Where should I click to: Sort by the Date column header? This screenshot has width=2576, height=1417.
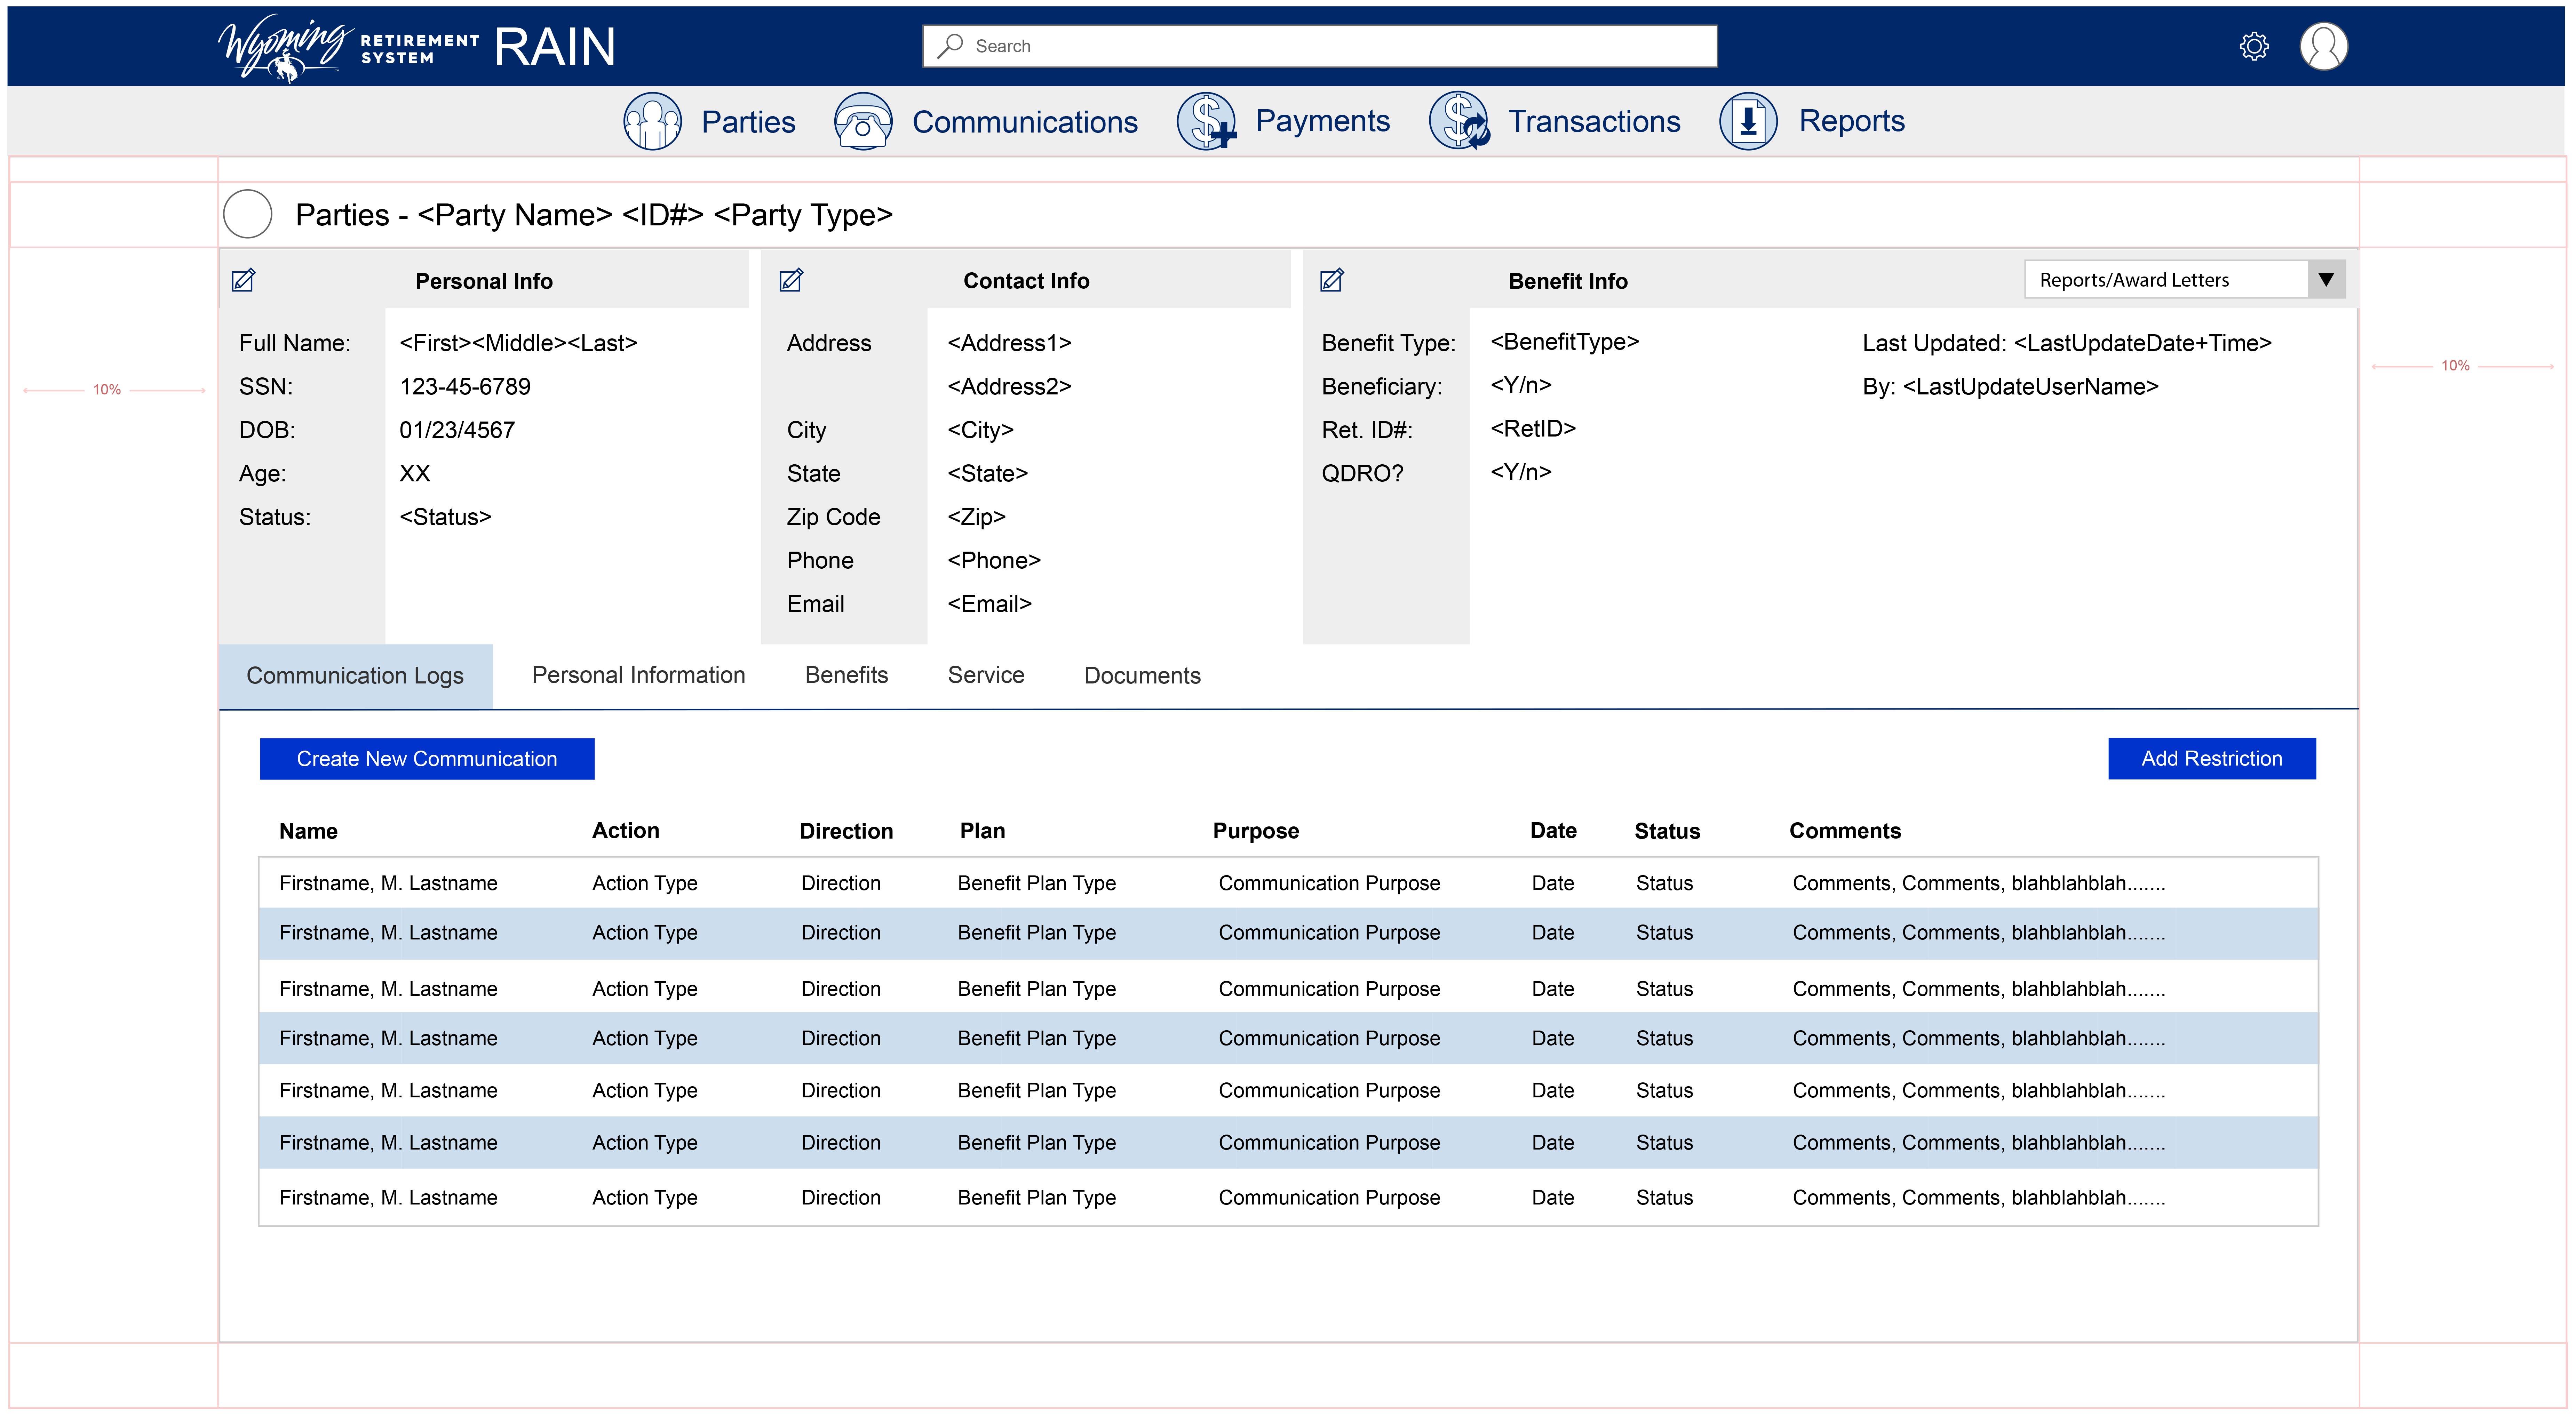coord(1553,831)
